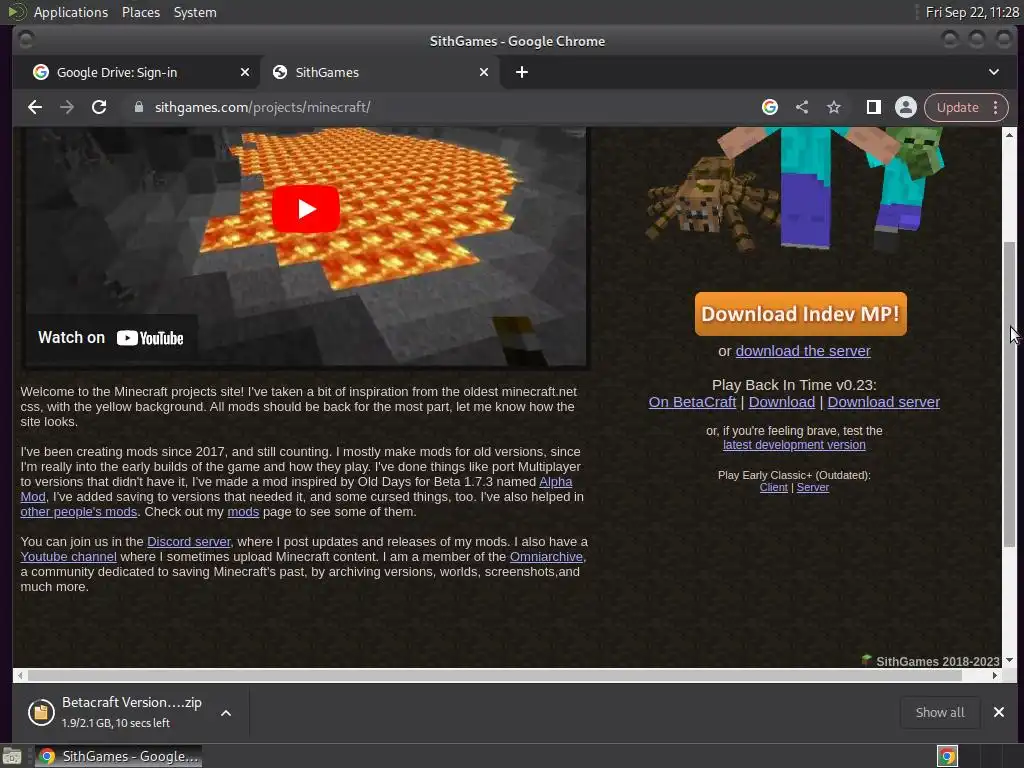Close the SithGames tab
Screen dimensions: 1024x768
point(484,72)
